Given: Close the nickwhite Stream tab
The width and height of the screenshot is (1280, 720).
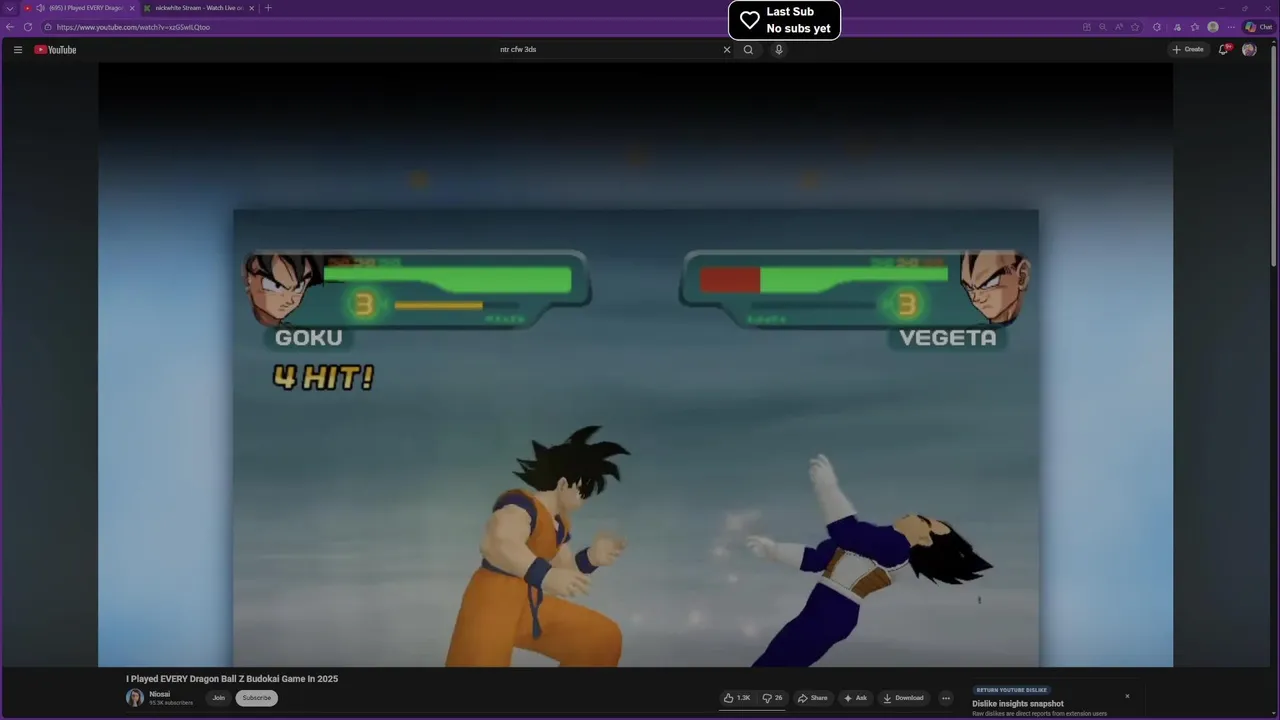Looking at the screenshot, I should click(x=252, y=8).
